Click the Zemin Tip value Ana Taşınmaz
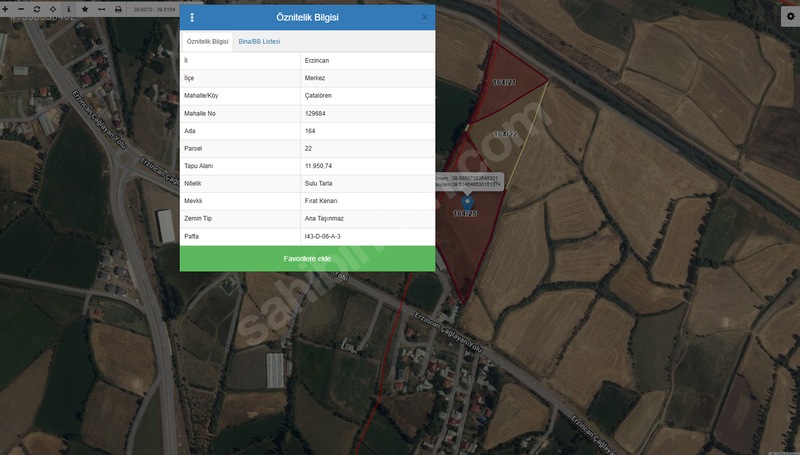 point(324,218)
